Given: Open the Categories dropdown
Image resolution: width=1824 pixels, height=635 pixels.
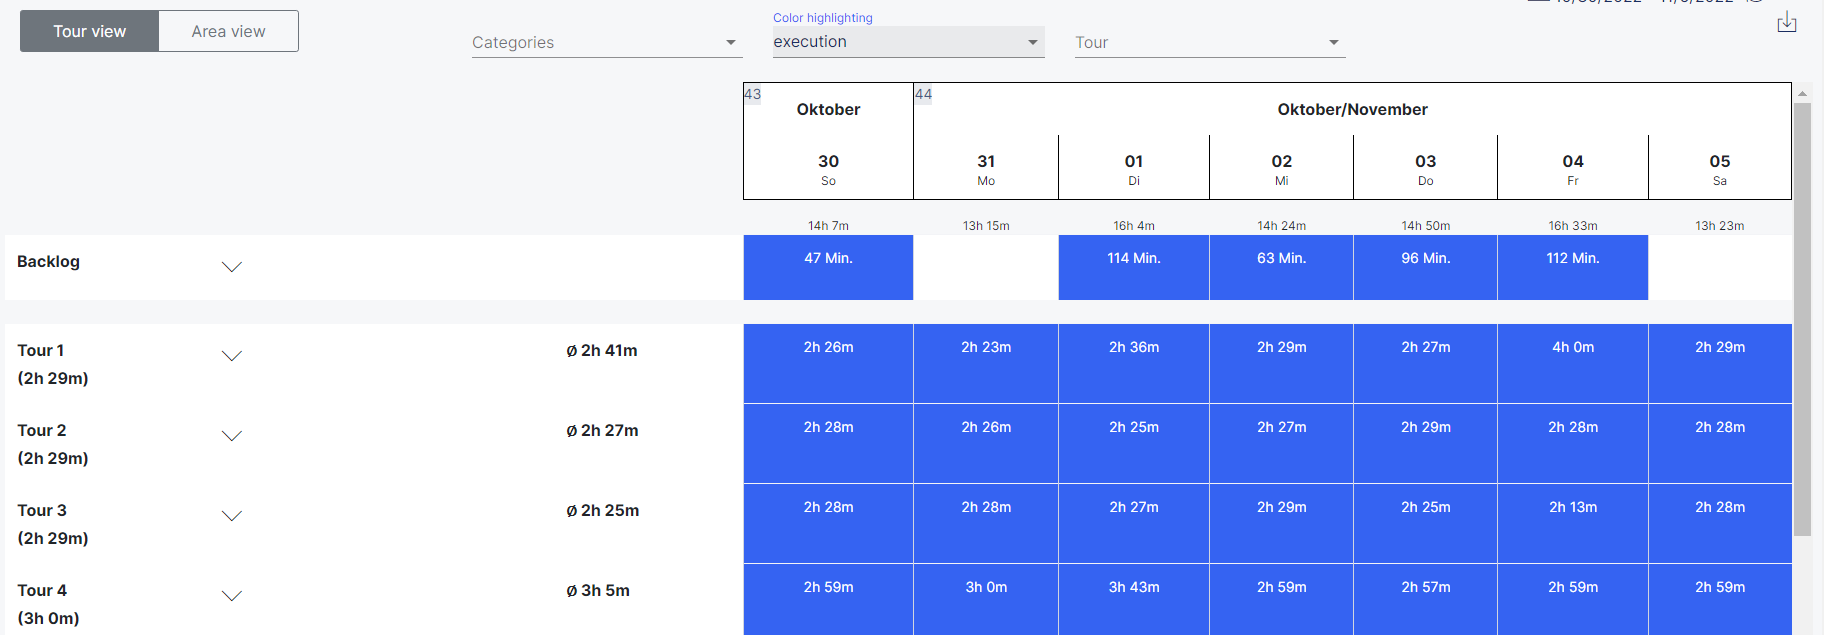Looking at the screenshot, I should tap(607, 42).
